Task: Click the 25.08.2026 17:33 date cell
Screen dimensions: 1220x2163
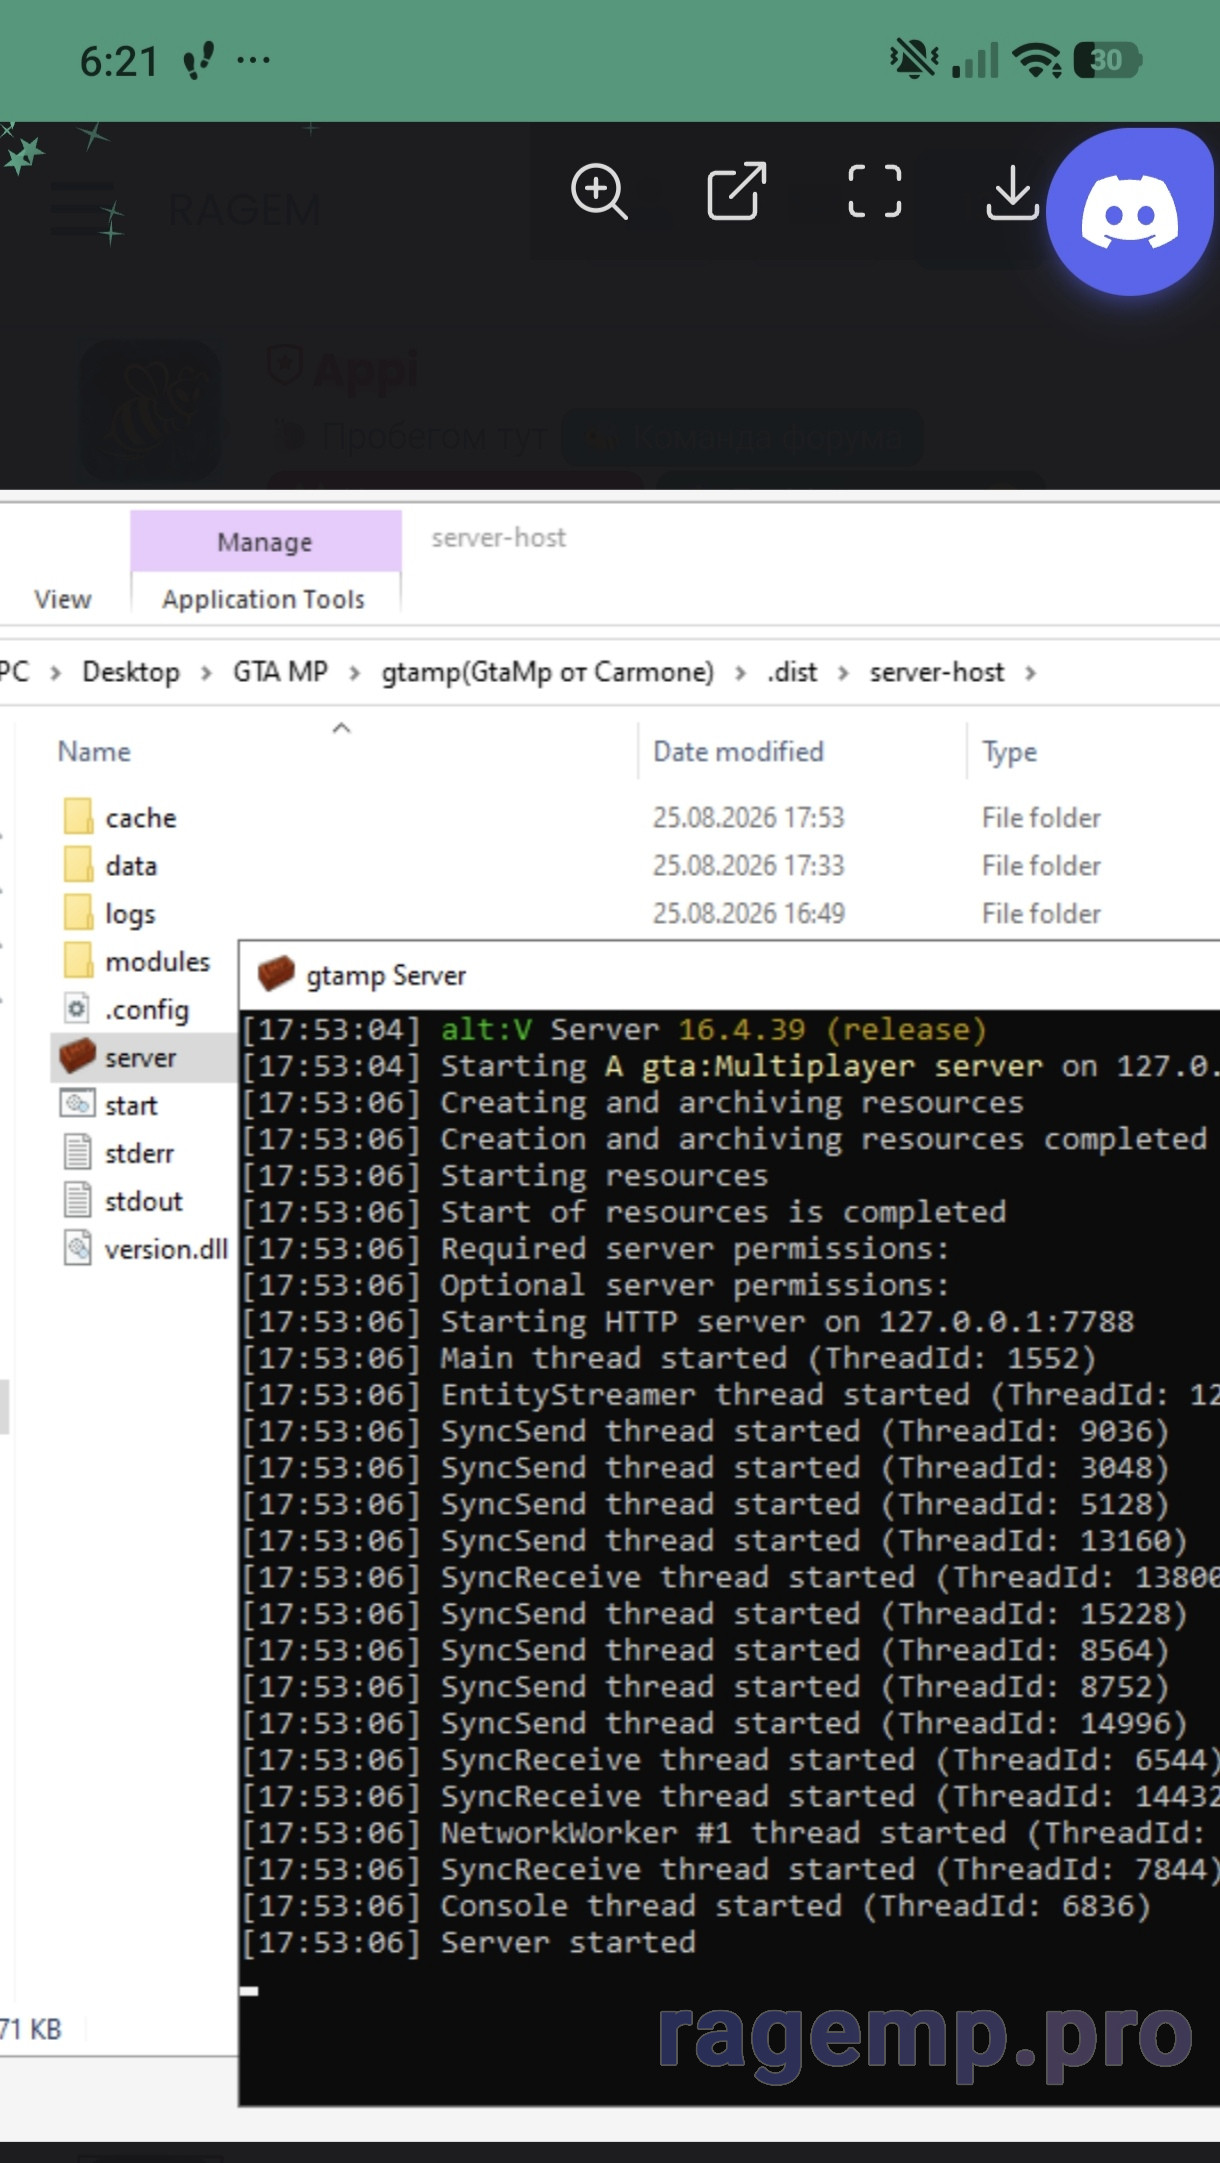Action: pyautogui.click(x=748, y=865)
